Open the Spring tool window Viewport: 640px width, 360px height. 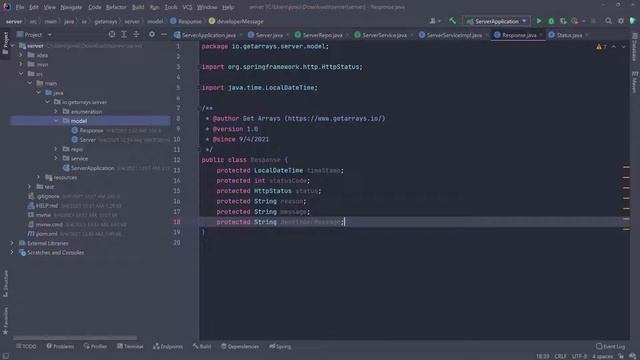280,346
